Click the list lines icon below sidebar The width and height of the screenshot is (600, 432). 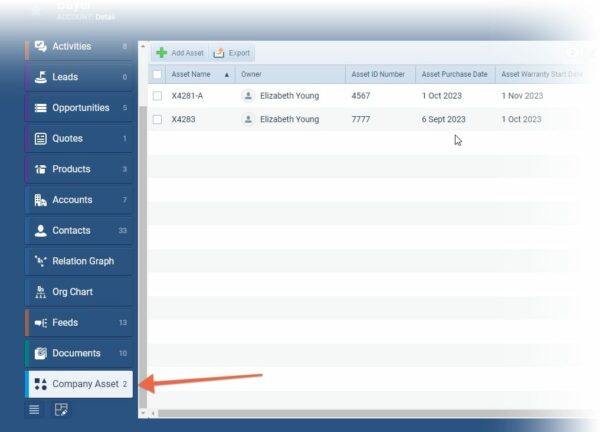coord(34,409)
